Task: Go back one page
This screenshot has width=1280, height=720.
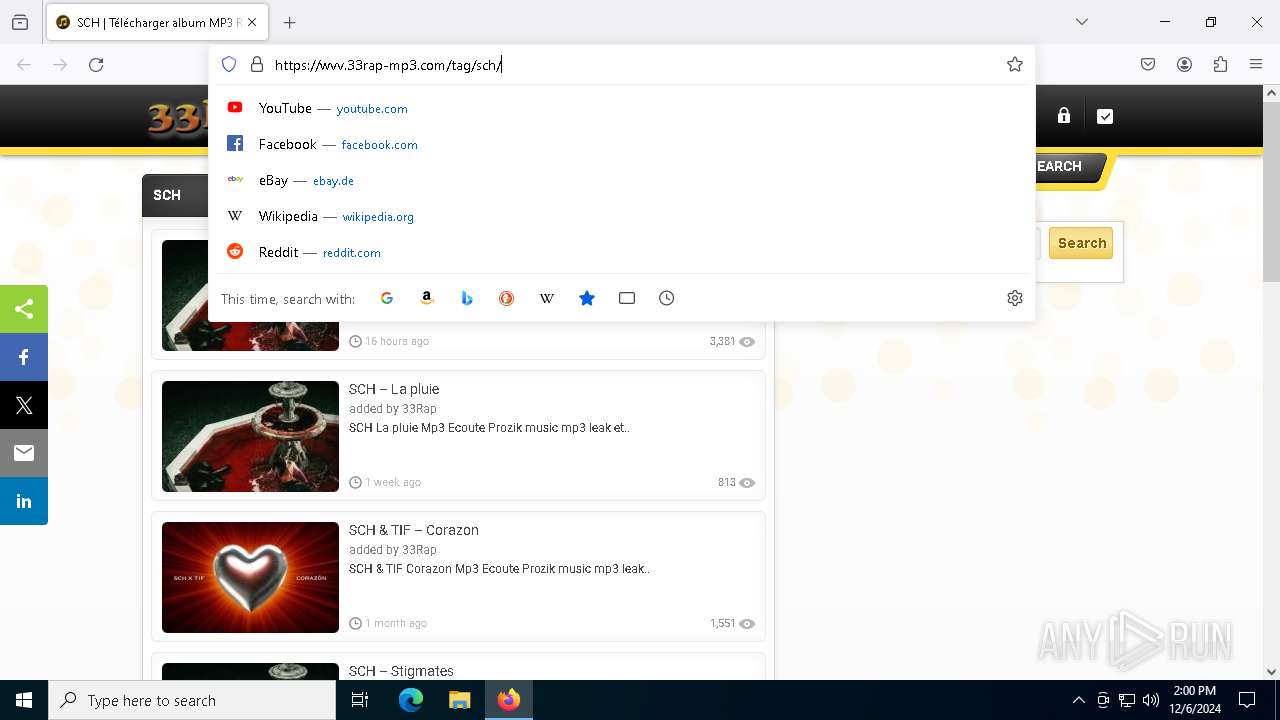Action: [x=24, y=64]
